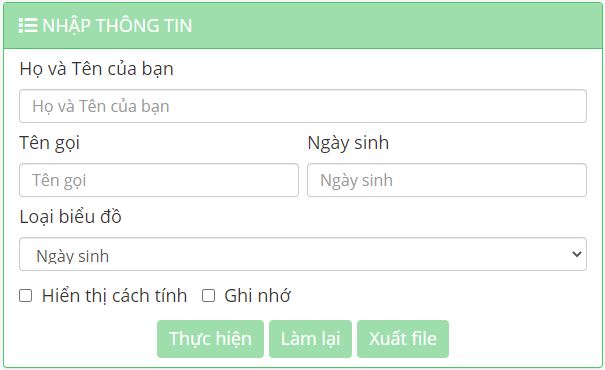Open the Loại biểu đồ dropdown

tap(303, 254)
